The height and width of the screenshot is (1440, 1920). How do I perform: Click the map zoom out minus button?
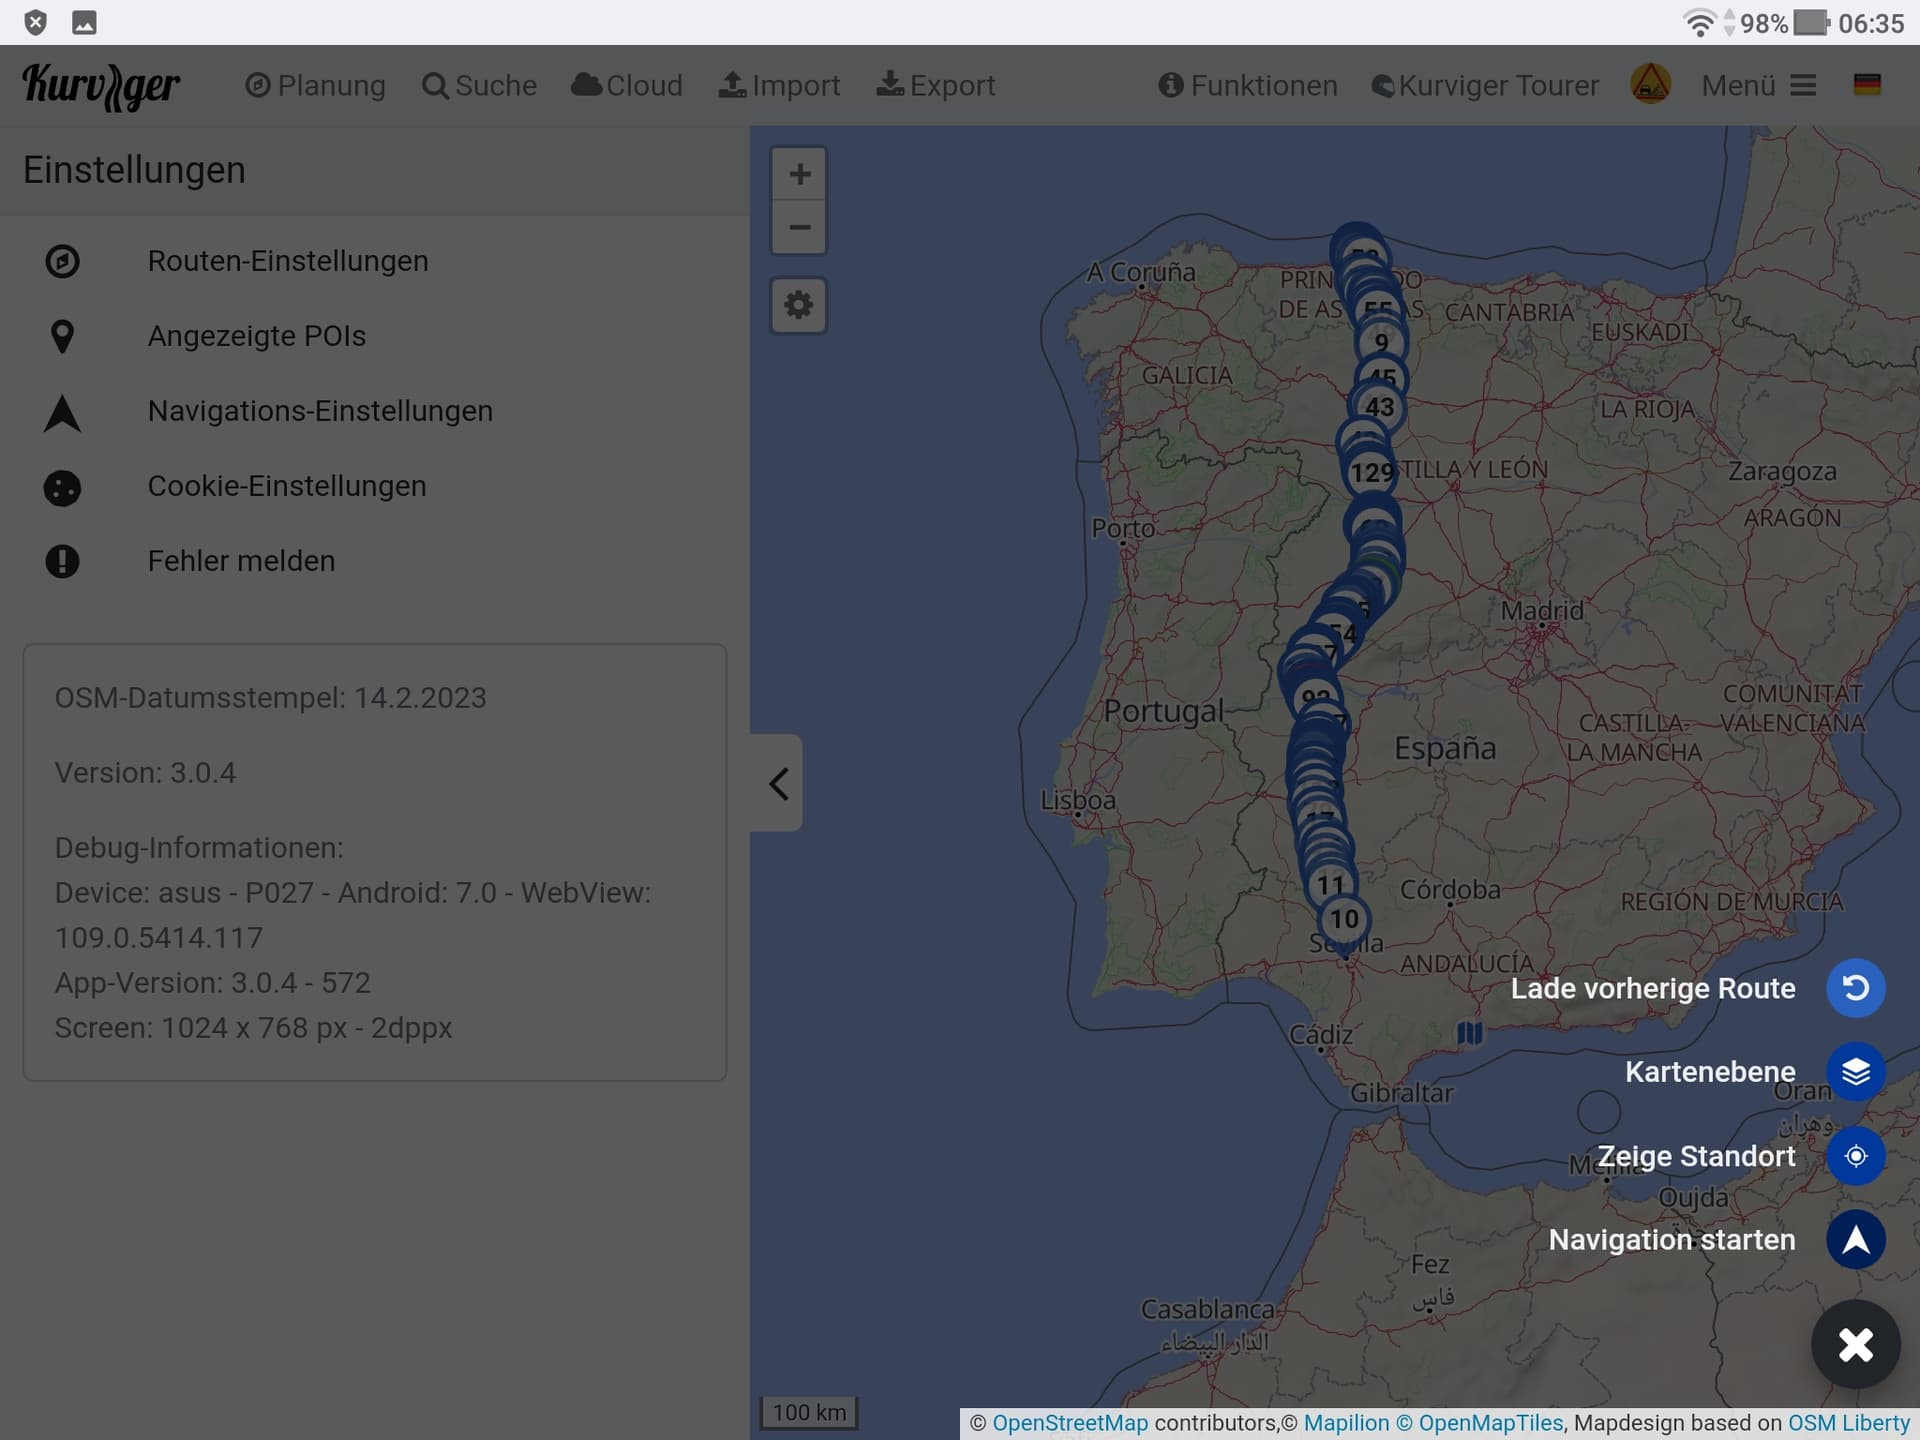pyautogui.click(x=798, y=228)
